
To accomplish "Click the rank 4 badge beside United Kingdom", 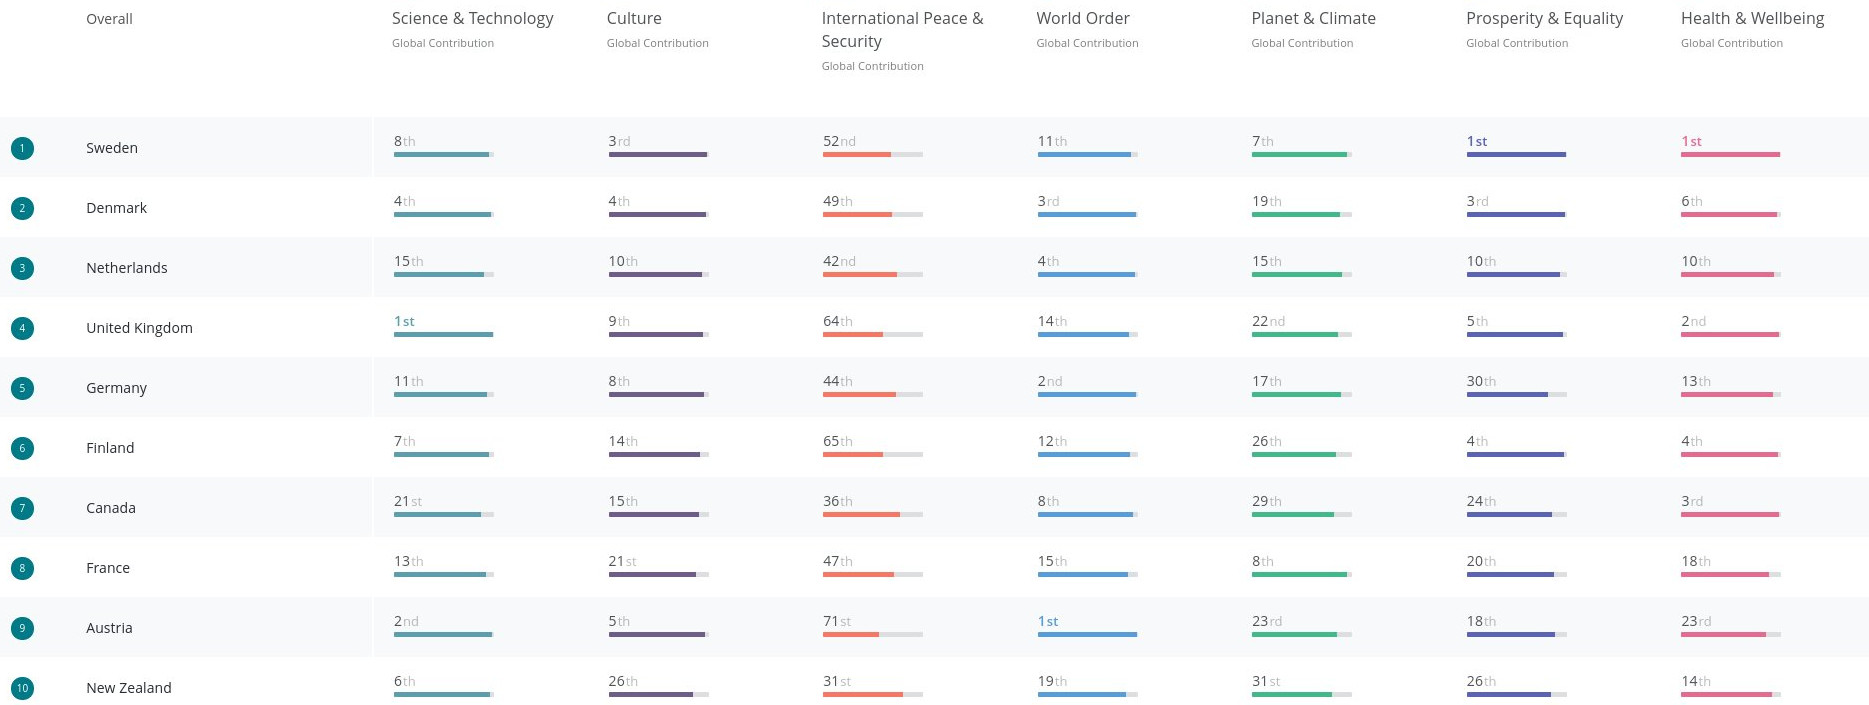I will 22,328.
